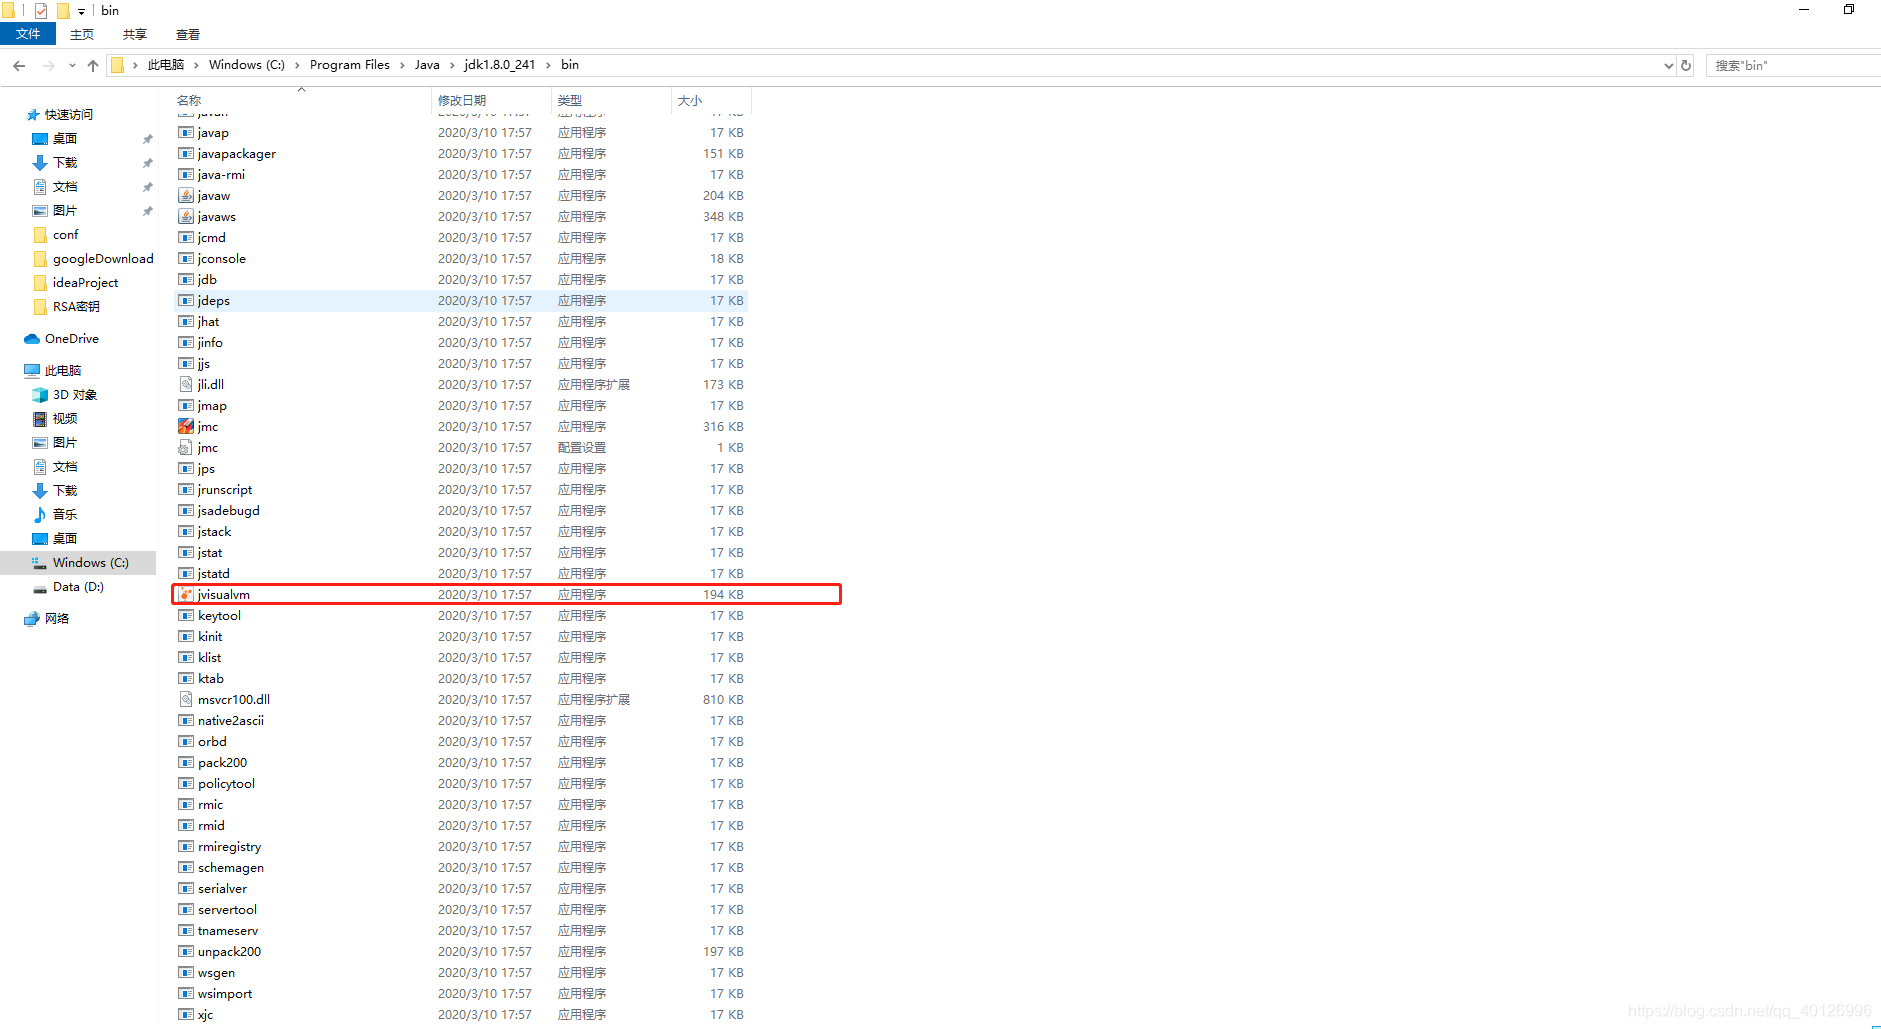This screenshot has width=1881, height=1029.
Task: Open 3D 对象 in the sidebar
Action: pyautogui.click(x=65, y=395)
